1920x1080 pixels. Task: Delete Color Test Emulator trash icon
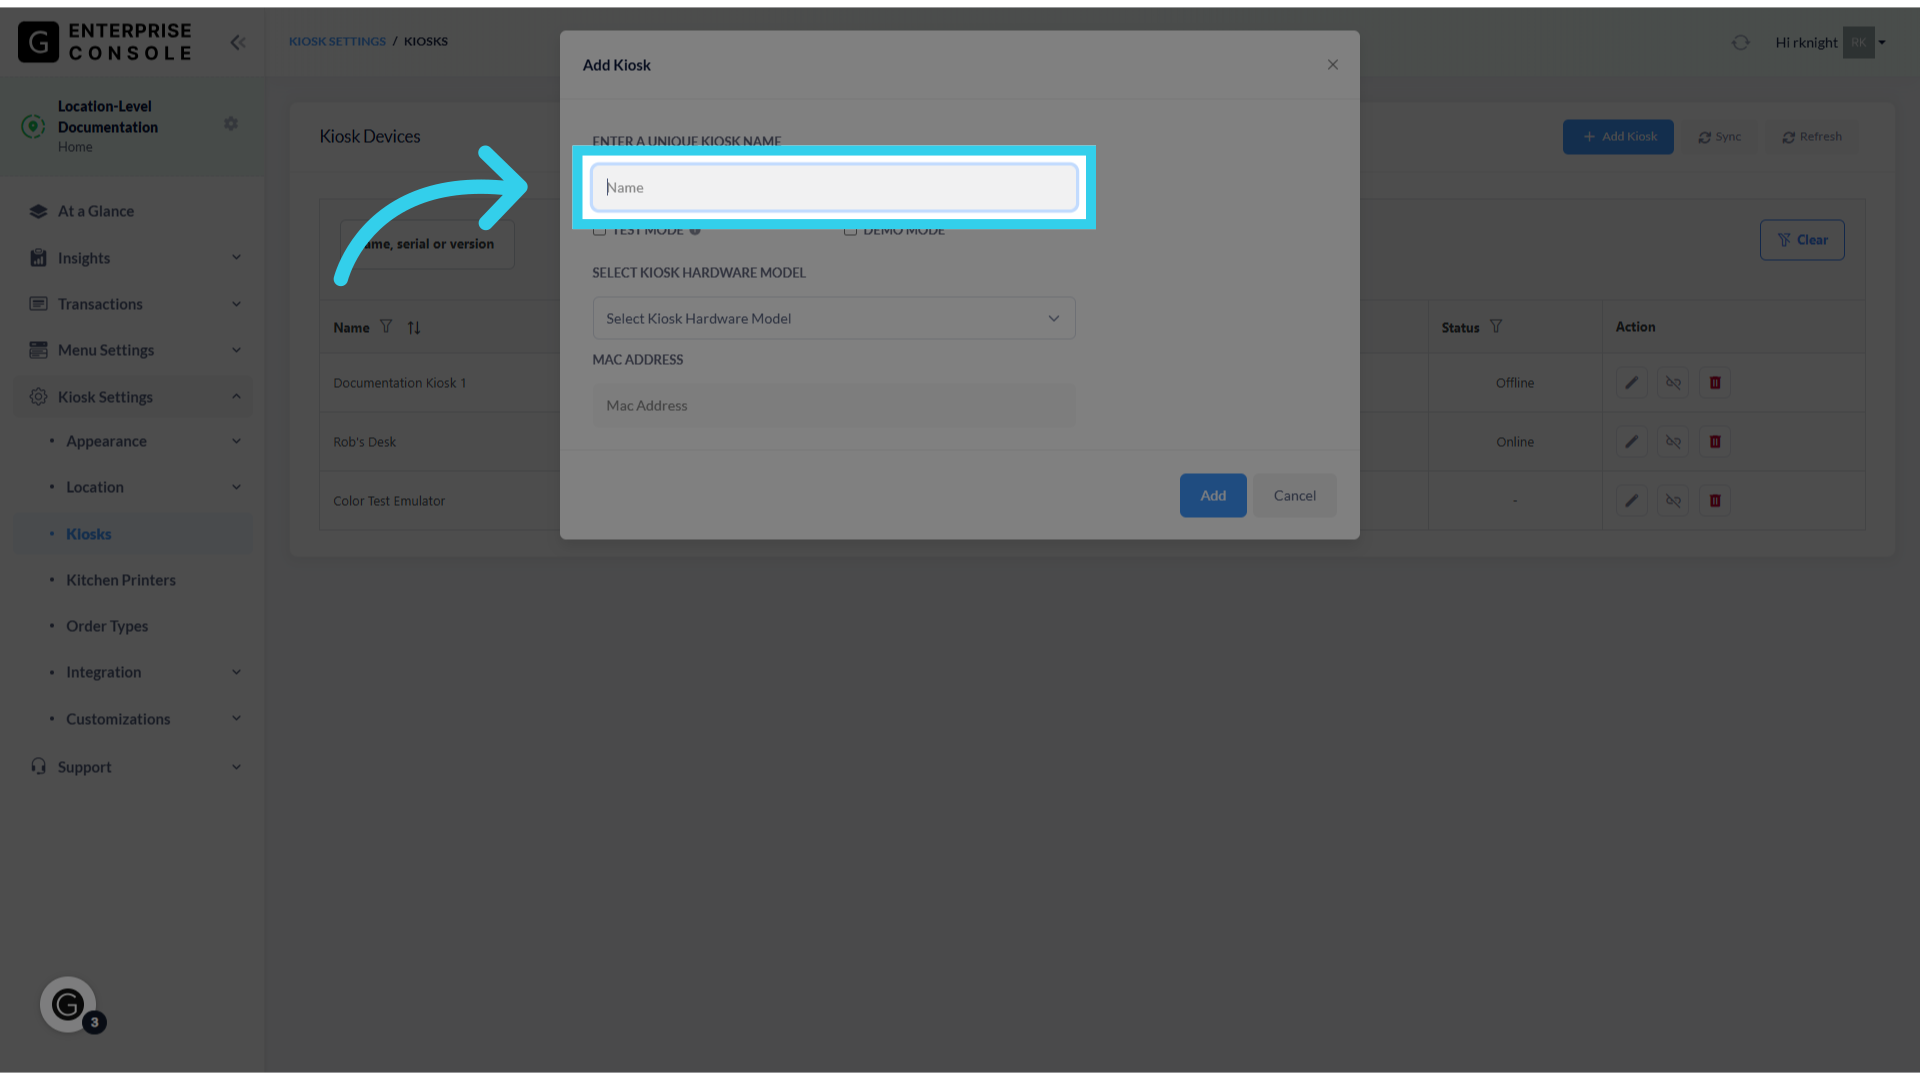click(1715, 501)
